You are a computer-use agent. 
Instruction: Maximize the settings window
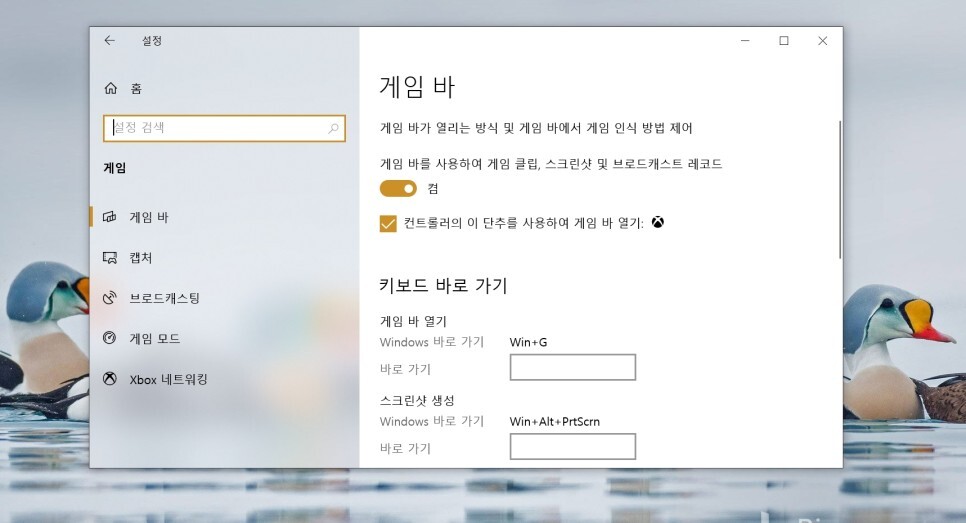(784, 41)
